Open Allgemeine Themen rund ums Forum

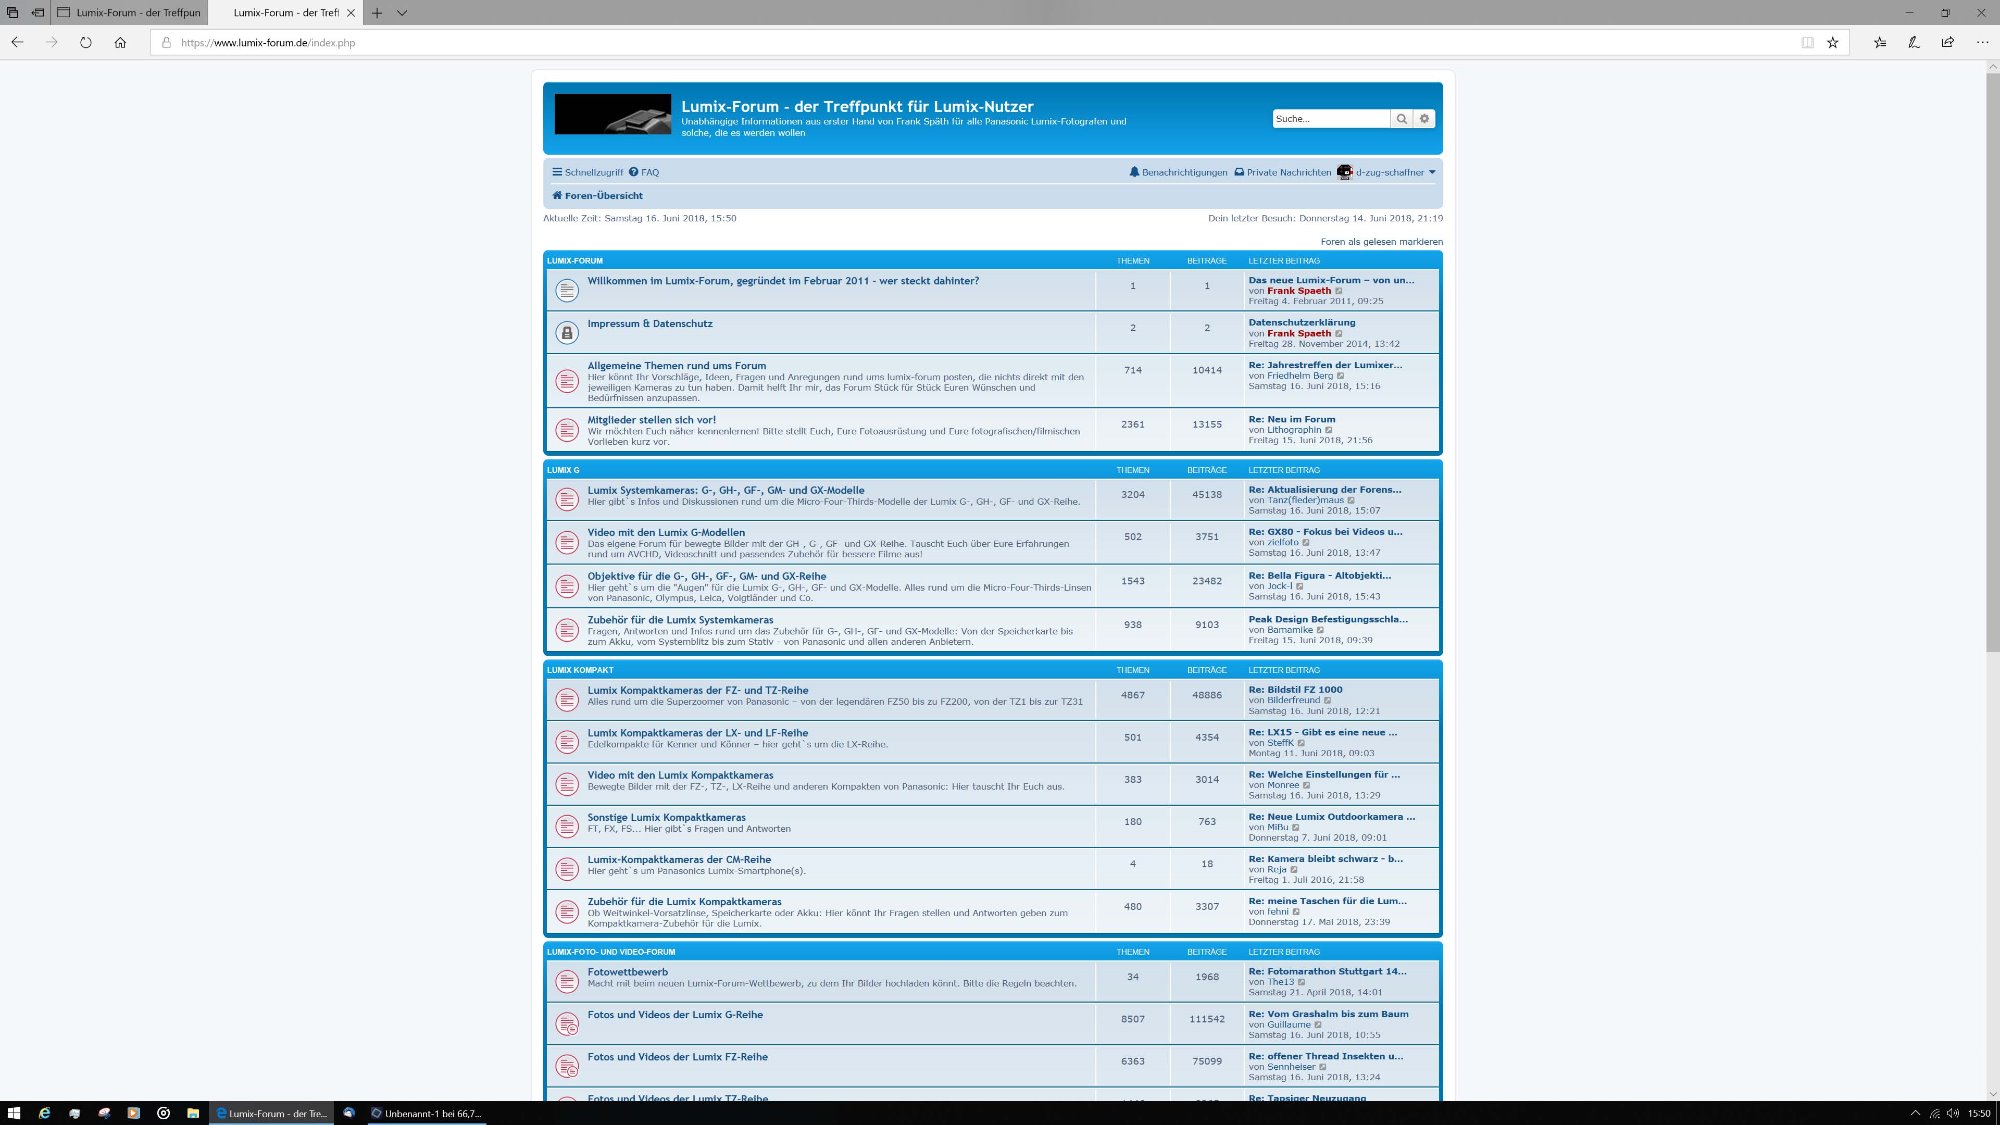click(x=677, y=366)
